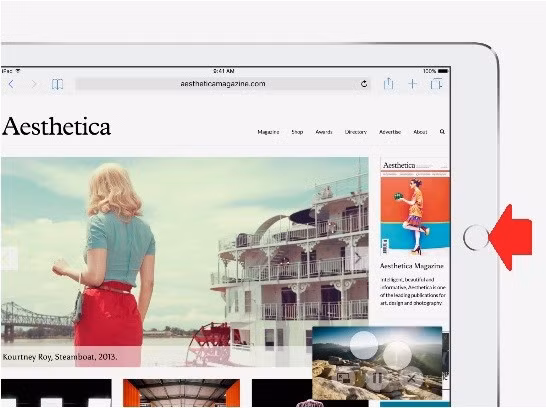Viewport: 546px width, 408px height.
Task: Tap Safari's forward arrow
Action: click(34, 84)
